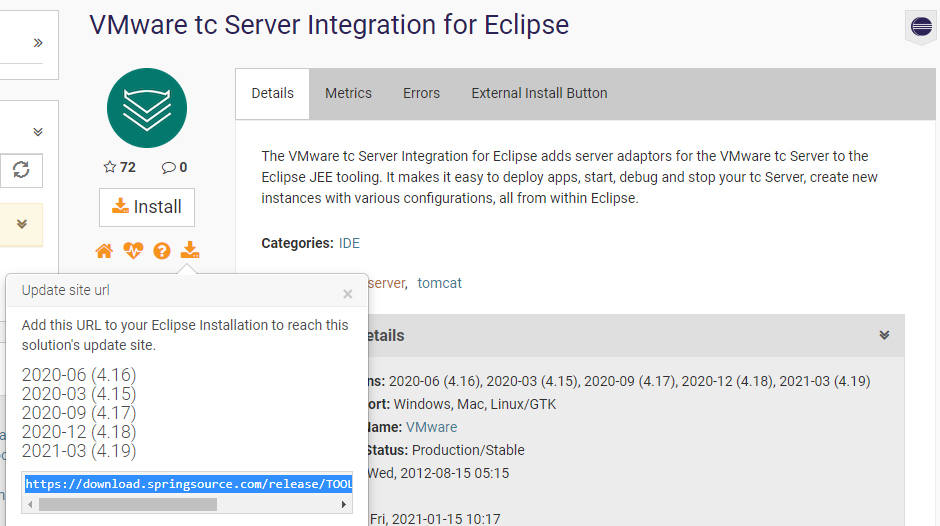The width and height of the screenshot is (940, 526).
Task: Follow the server tag link
Action: pos(387,283)
